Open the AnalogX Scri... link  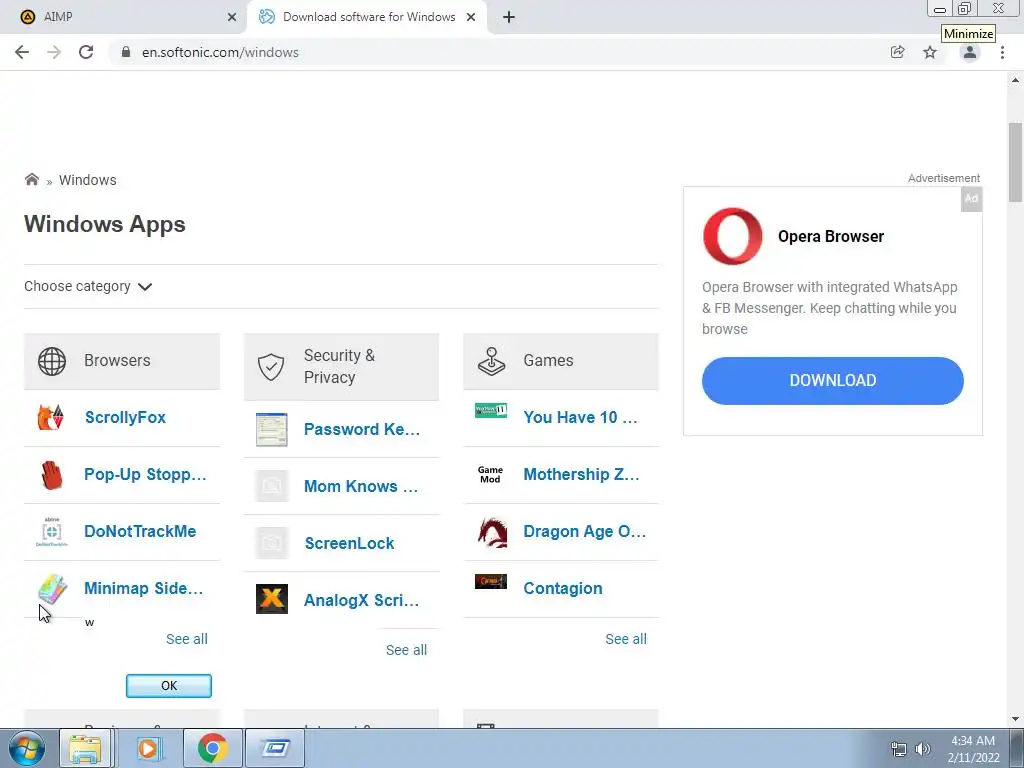(x=361, y=600)
